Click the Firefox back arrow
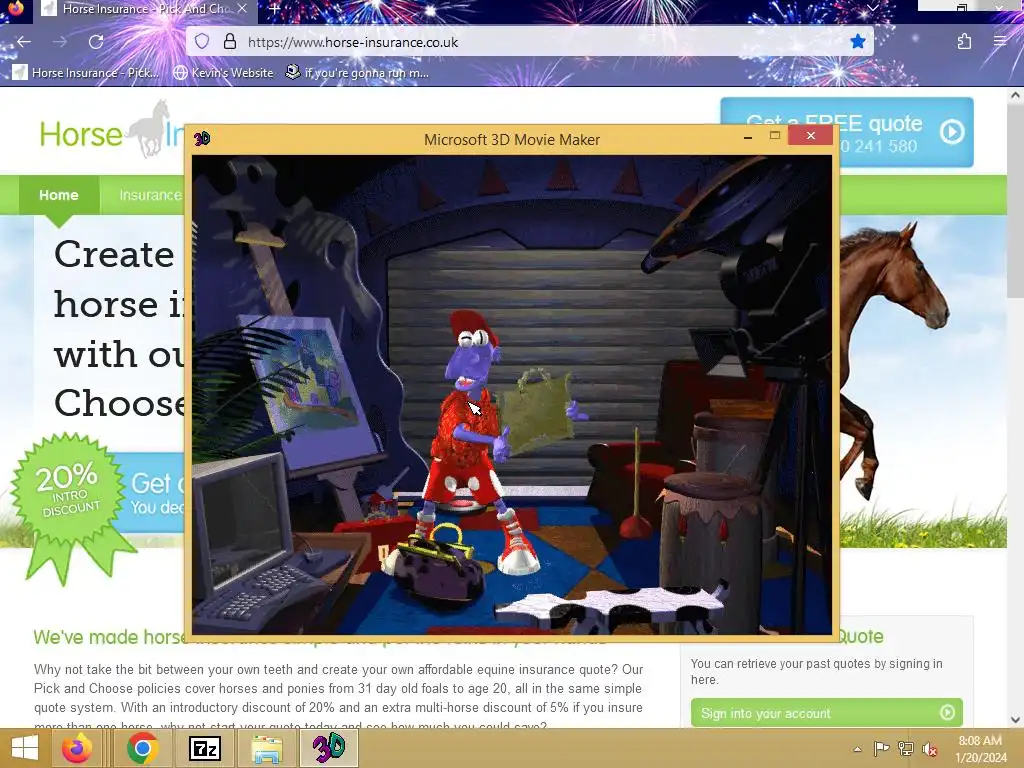 tap(24, 42)
